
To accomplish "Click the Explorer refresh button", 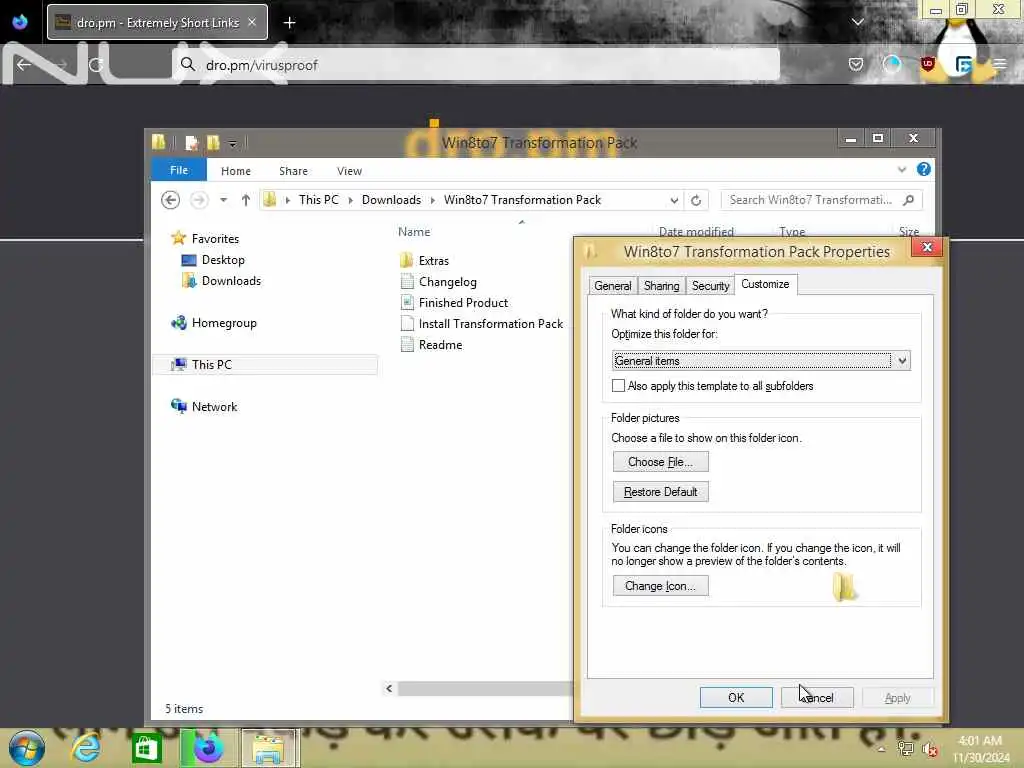I will pyautogui.click(x=696, y=200).
